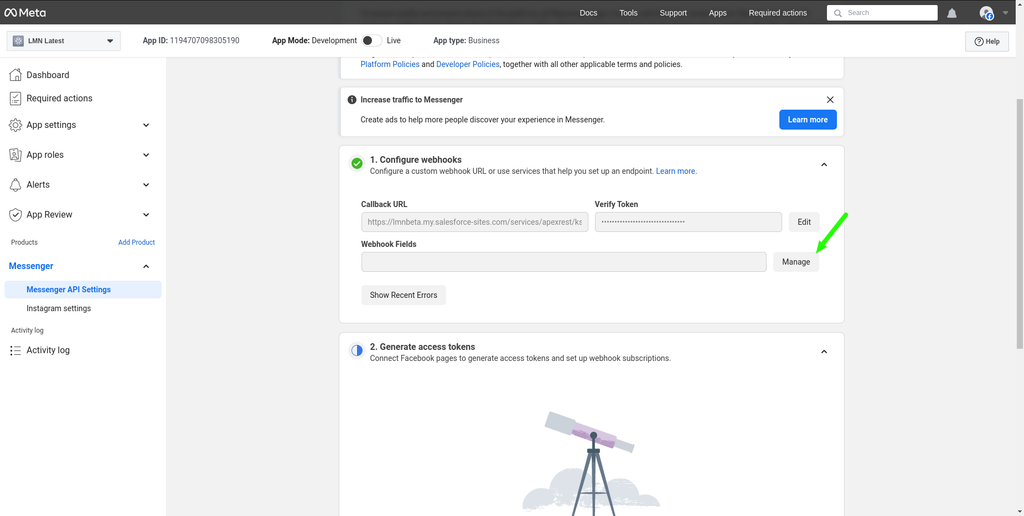
Task: Open the LMN Latest app selector dropdown
Action: pos(63,40)
